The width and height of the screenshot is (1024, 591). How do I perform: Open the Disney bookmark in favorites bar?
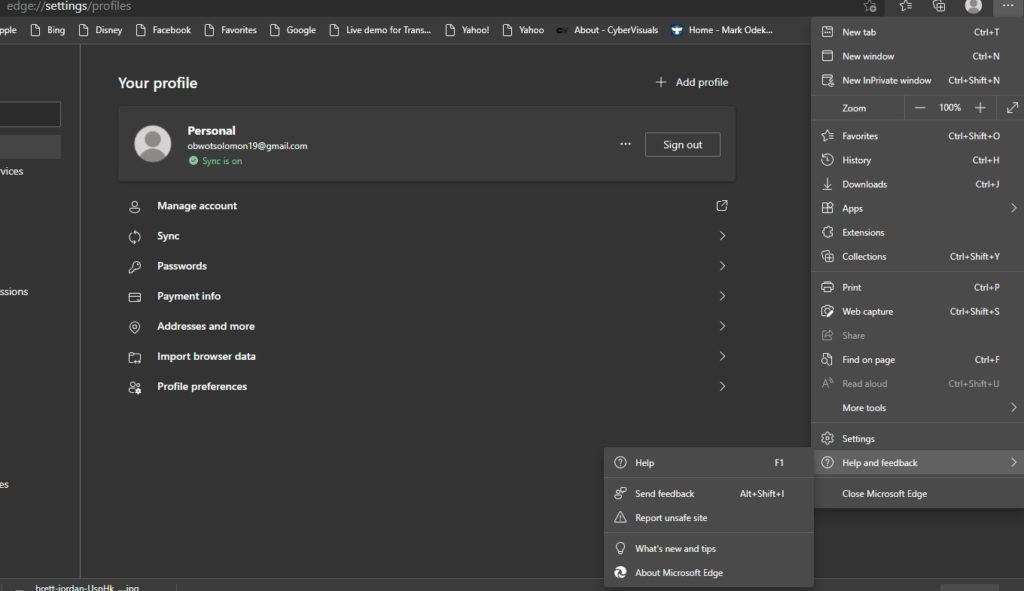pyautogui.click(x=101, y=30)
